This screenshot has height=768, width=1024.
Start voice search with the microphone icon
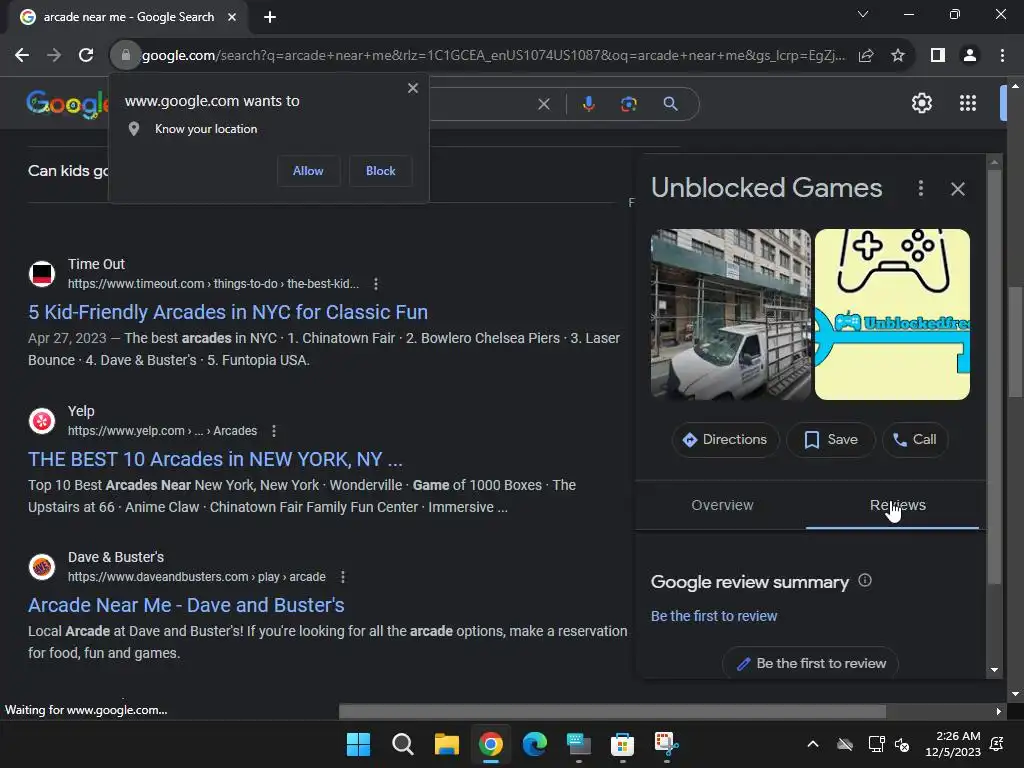(588, 104)
